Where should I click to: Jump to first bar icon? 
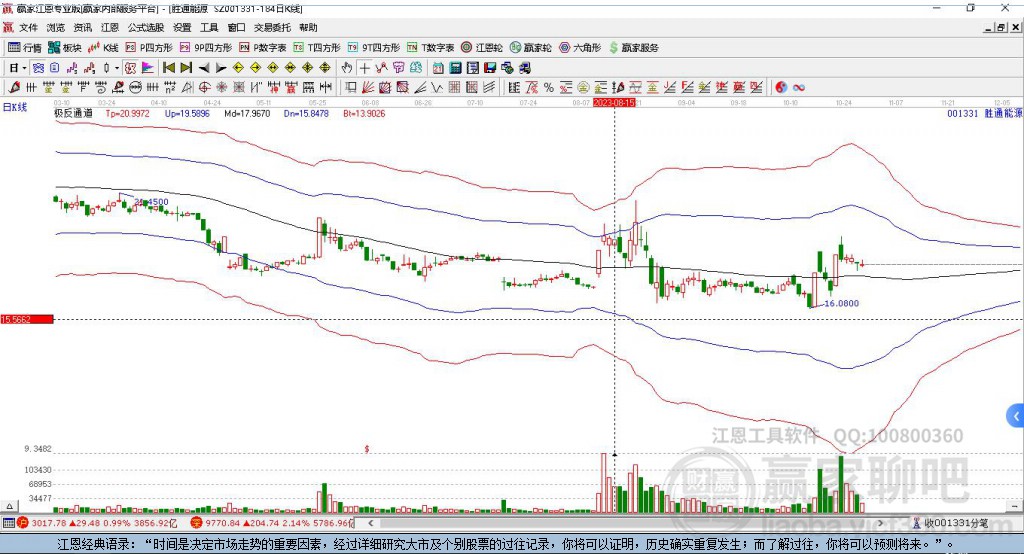[168, 68]
